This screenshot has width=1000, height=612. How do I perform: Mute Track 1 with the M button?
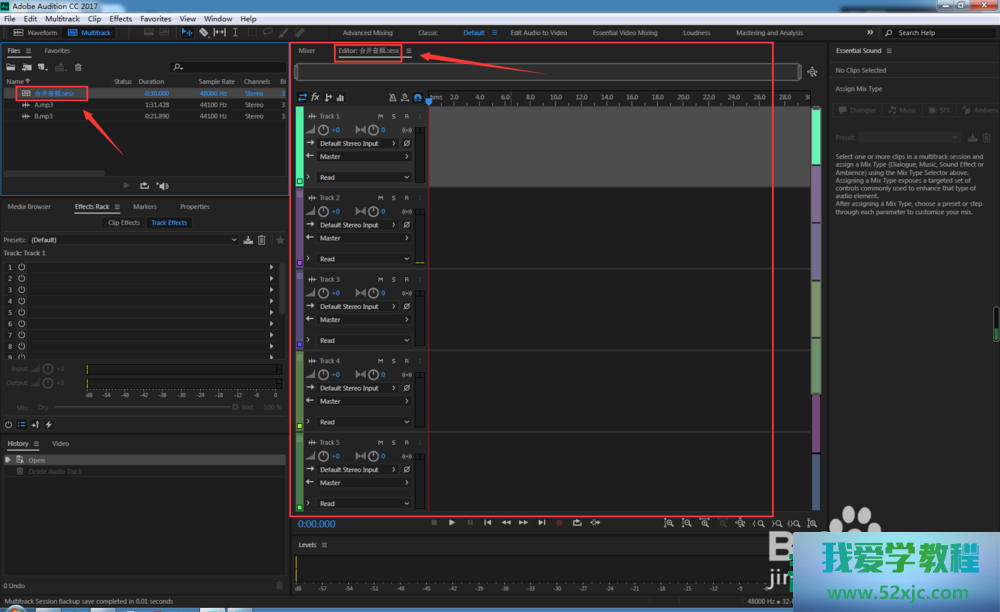[x=380, y=116]
